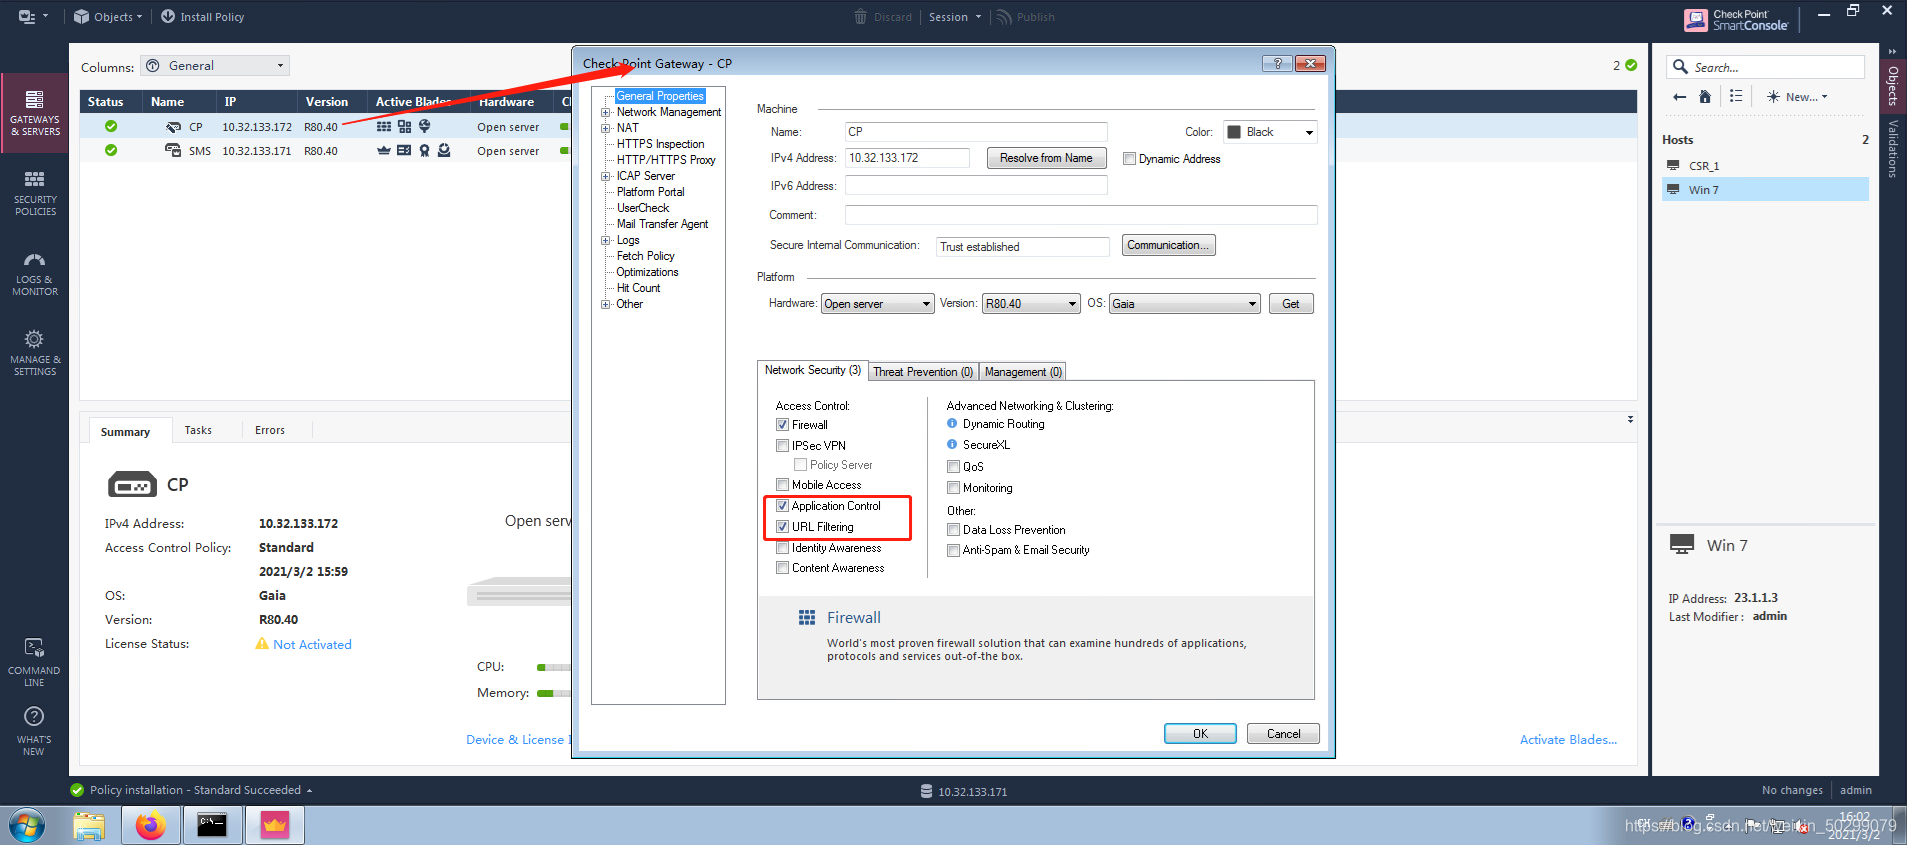
Task: Open the Gateways & Servers view
Action: pyautogui.click(x=34, y=113)
